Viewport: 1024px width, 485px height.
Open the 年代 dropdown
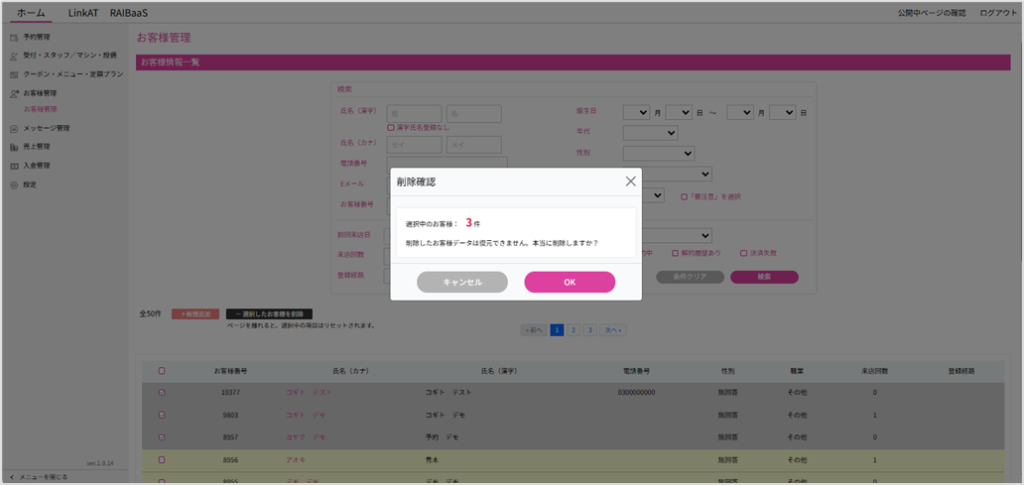click(x=650, y=132)
